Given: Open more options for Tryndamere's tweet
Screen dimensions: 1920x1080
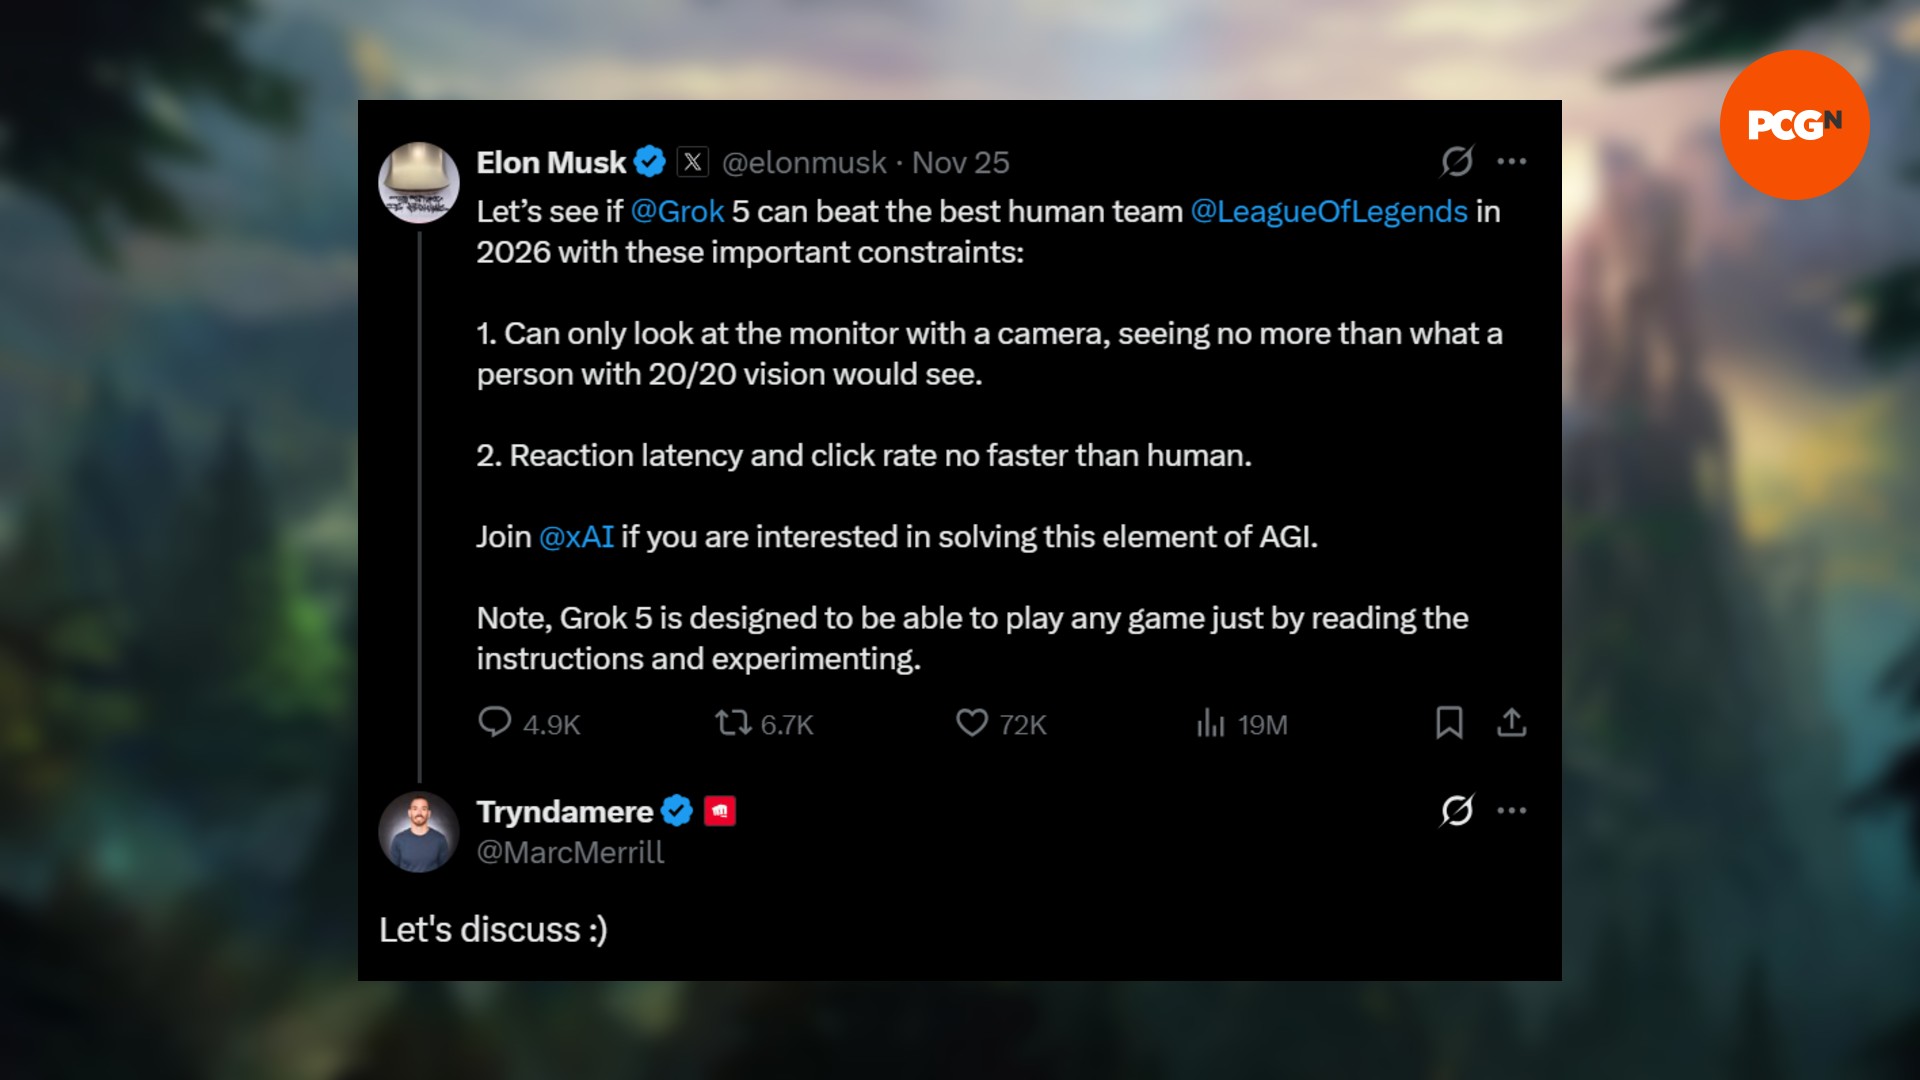Looking at the screenshot, I should click(1511, 810).
